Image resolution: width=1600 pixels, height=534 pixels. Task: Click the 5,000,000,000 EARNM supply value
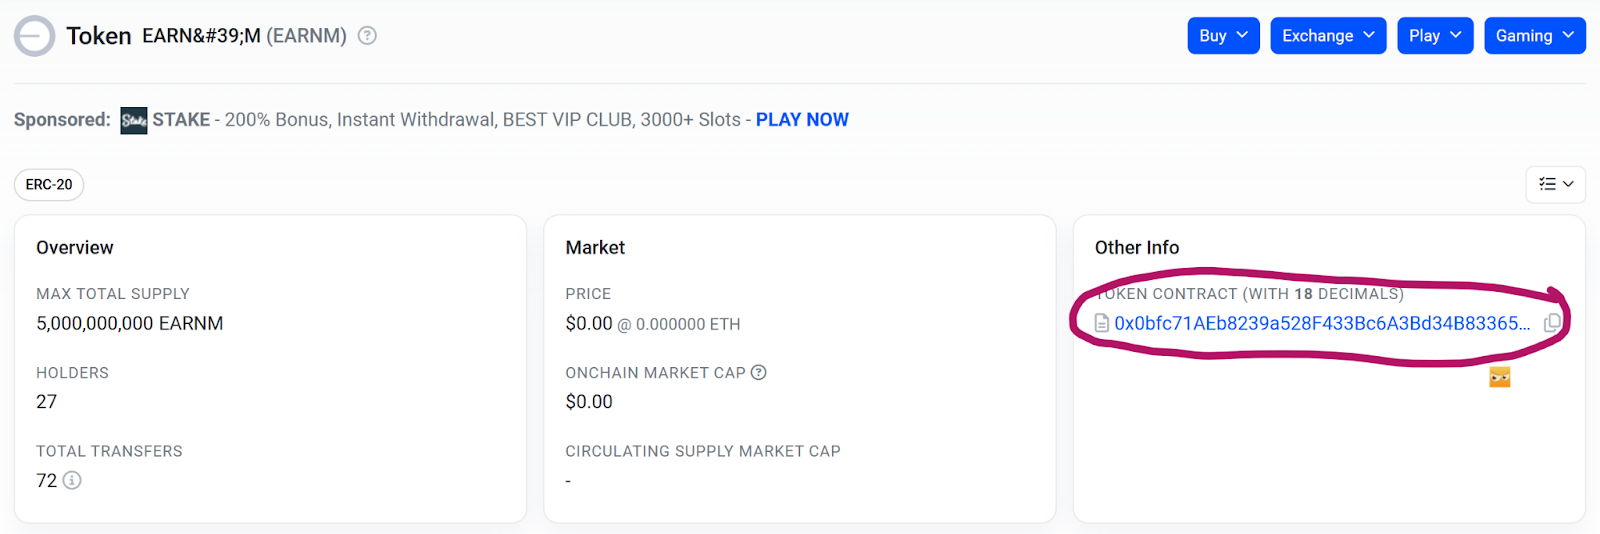click(x=130, y=323)
